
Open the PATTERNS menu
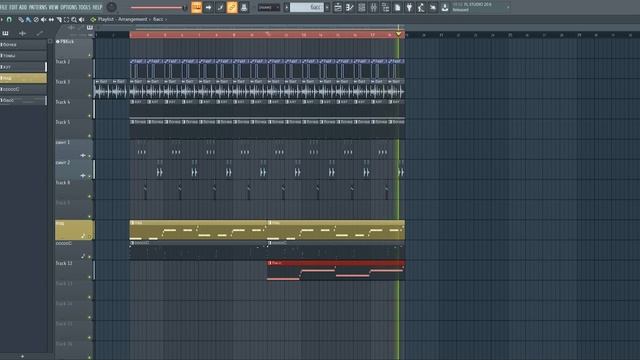[x=38, y=7]
